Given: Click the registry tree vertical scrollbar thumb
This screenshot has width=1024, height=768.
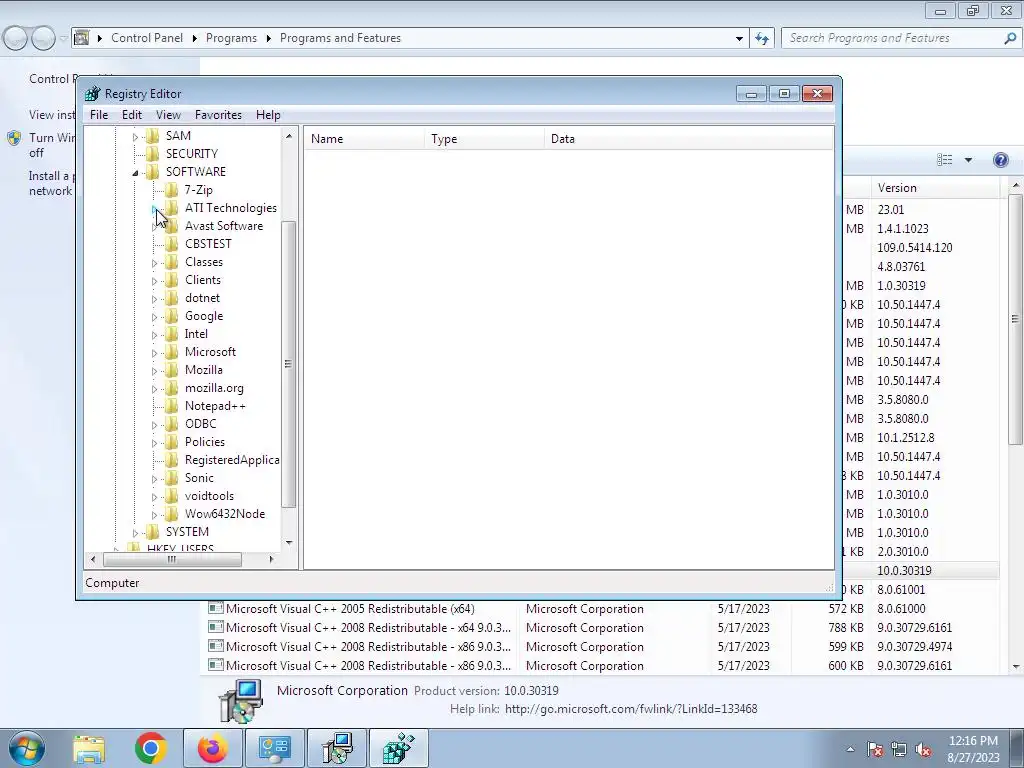Looking at the screenshot, I should pyautogui.click(x=289, y=364).
